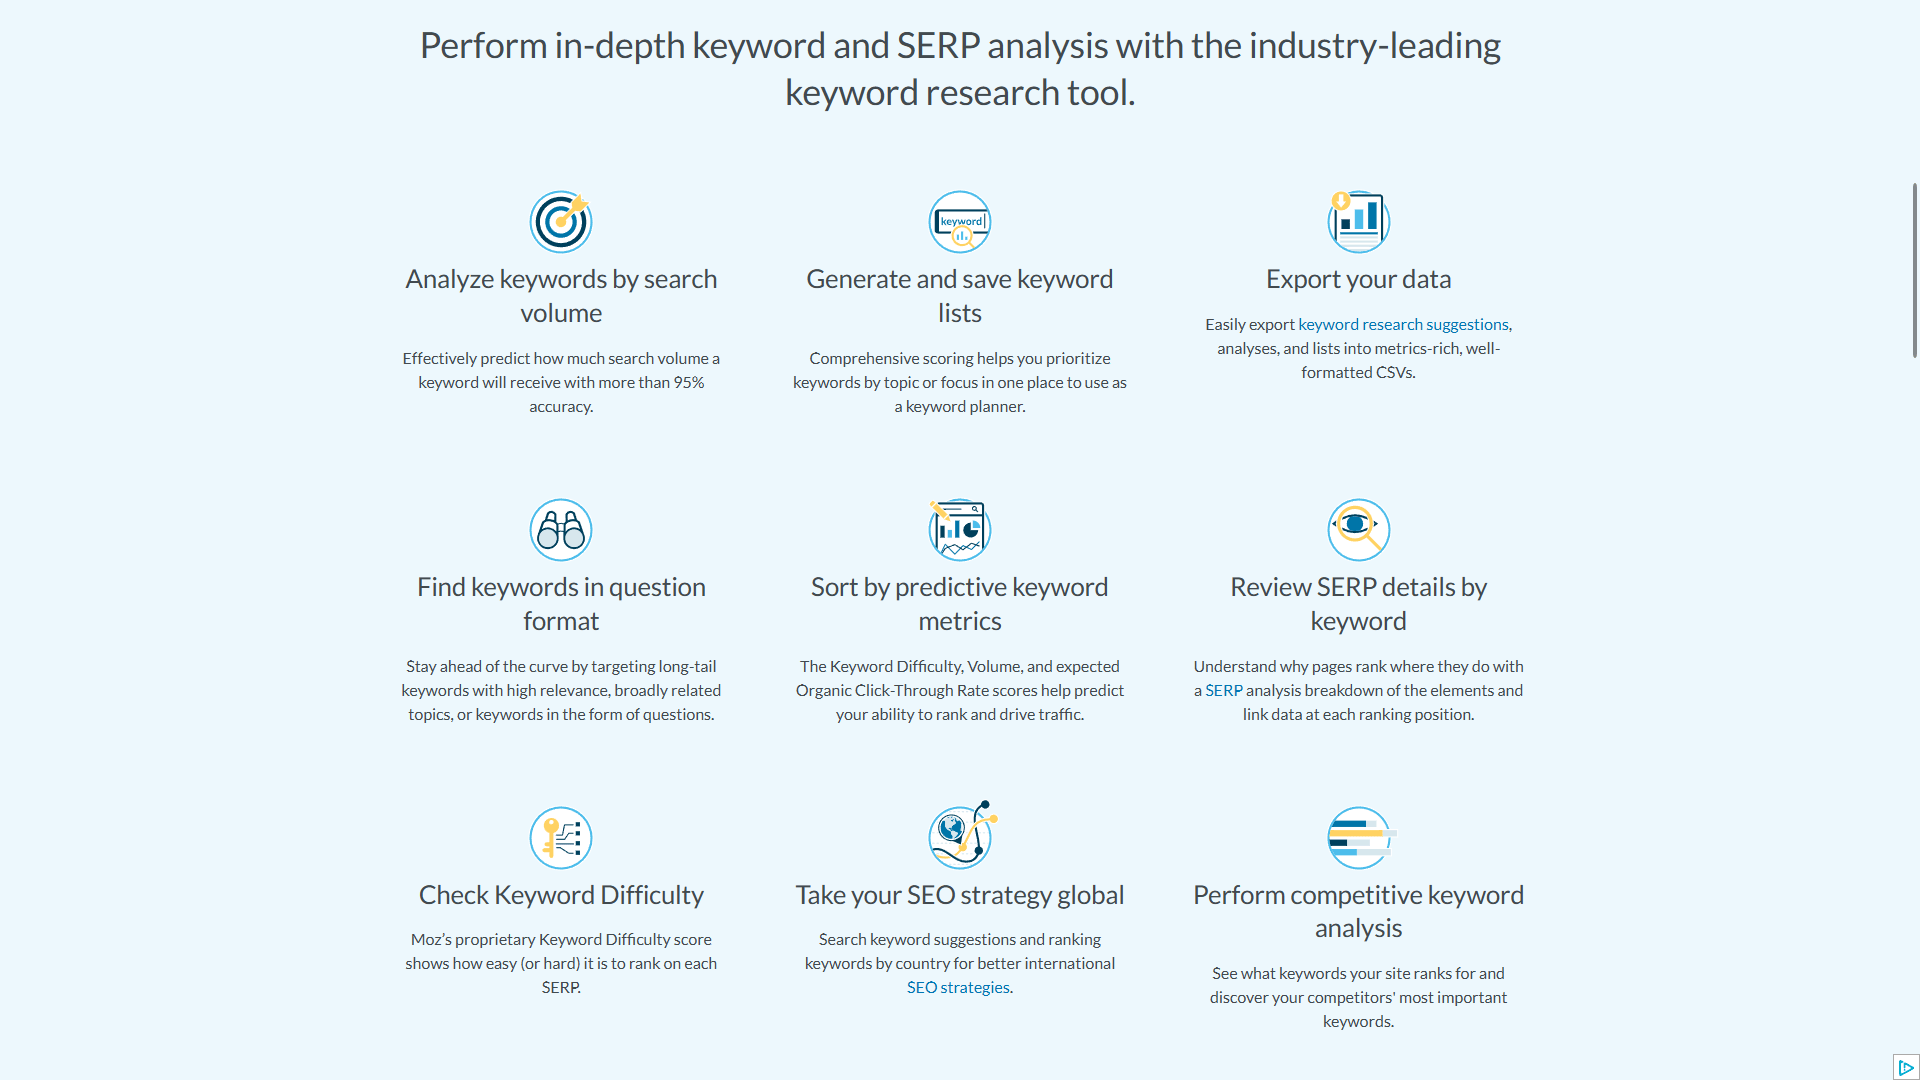Click the keyword search monitor icon

pos(960,222)
